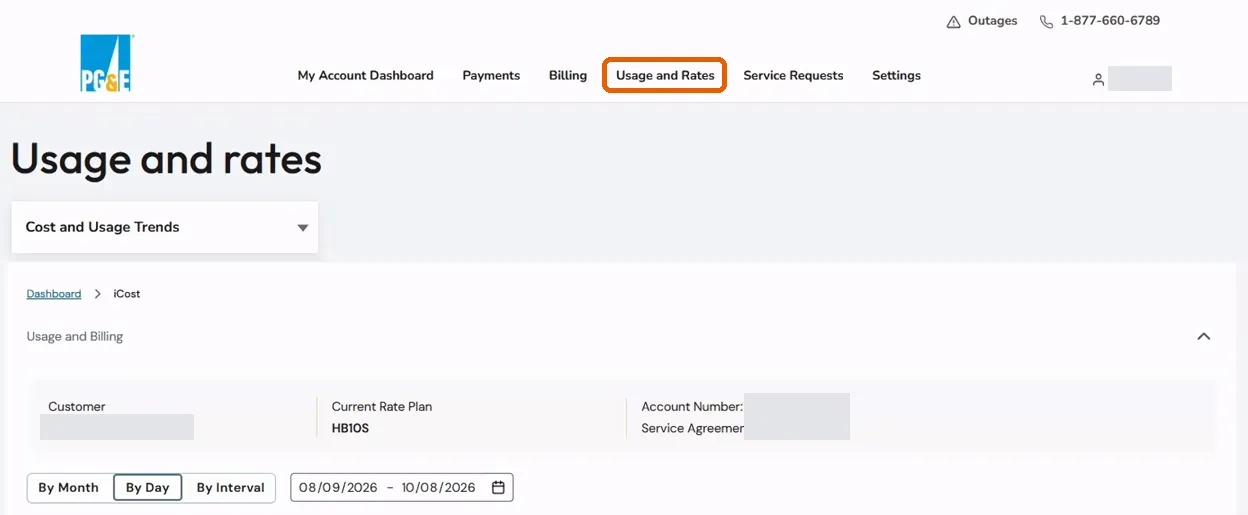
Task: Click the phone handset icon
Action: 1046,22
